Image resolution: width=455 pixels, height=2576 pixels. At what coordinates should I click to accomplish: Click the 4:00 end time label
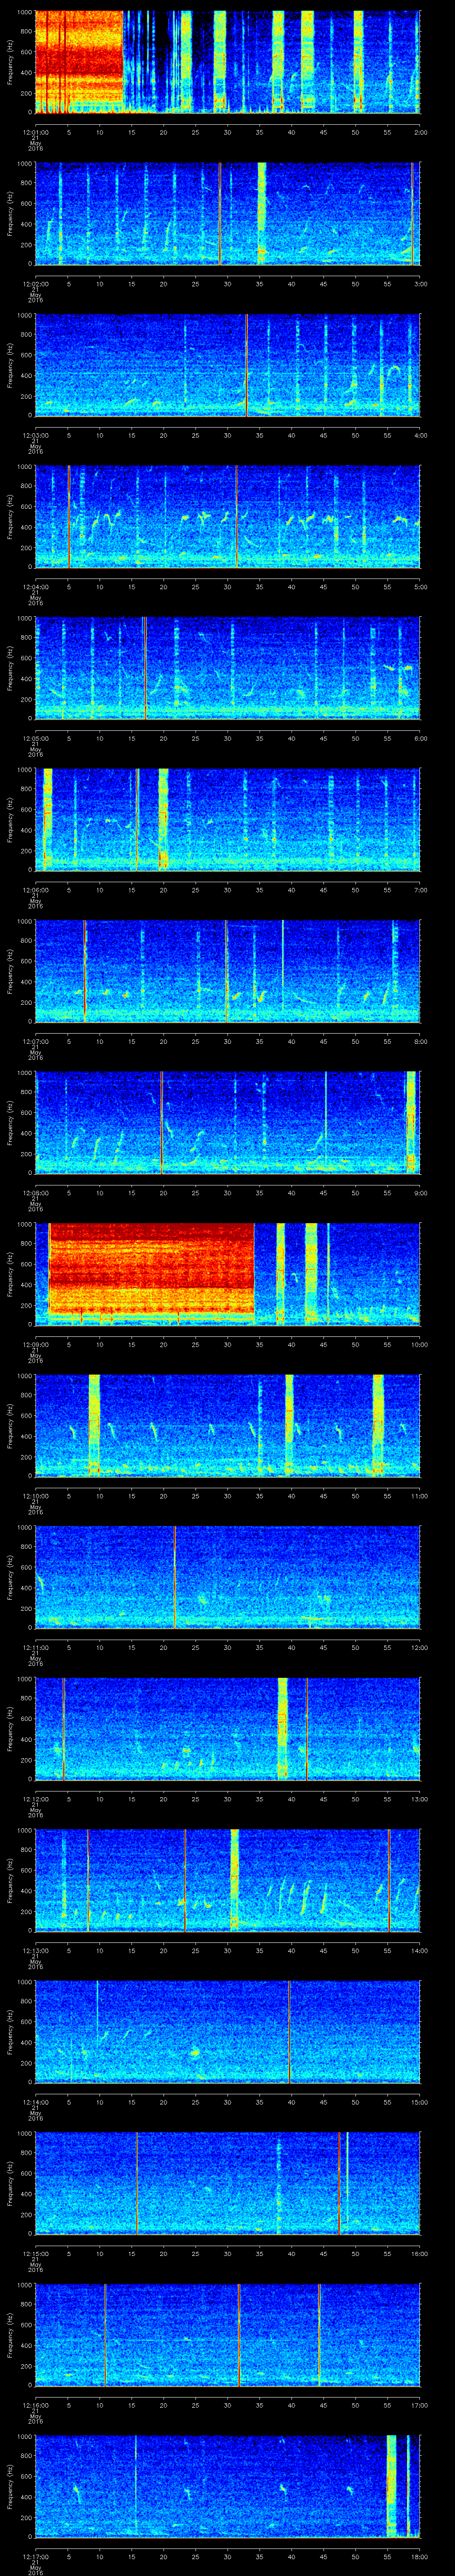click(421, 435)
